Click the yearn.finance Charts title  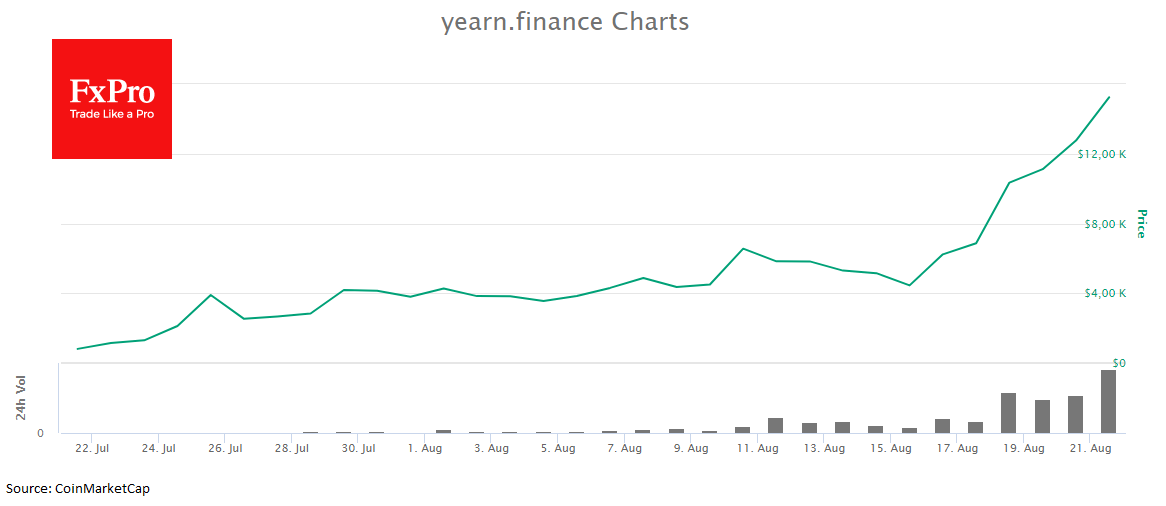click(x=565, y=22)
